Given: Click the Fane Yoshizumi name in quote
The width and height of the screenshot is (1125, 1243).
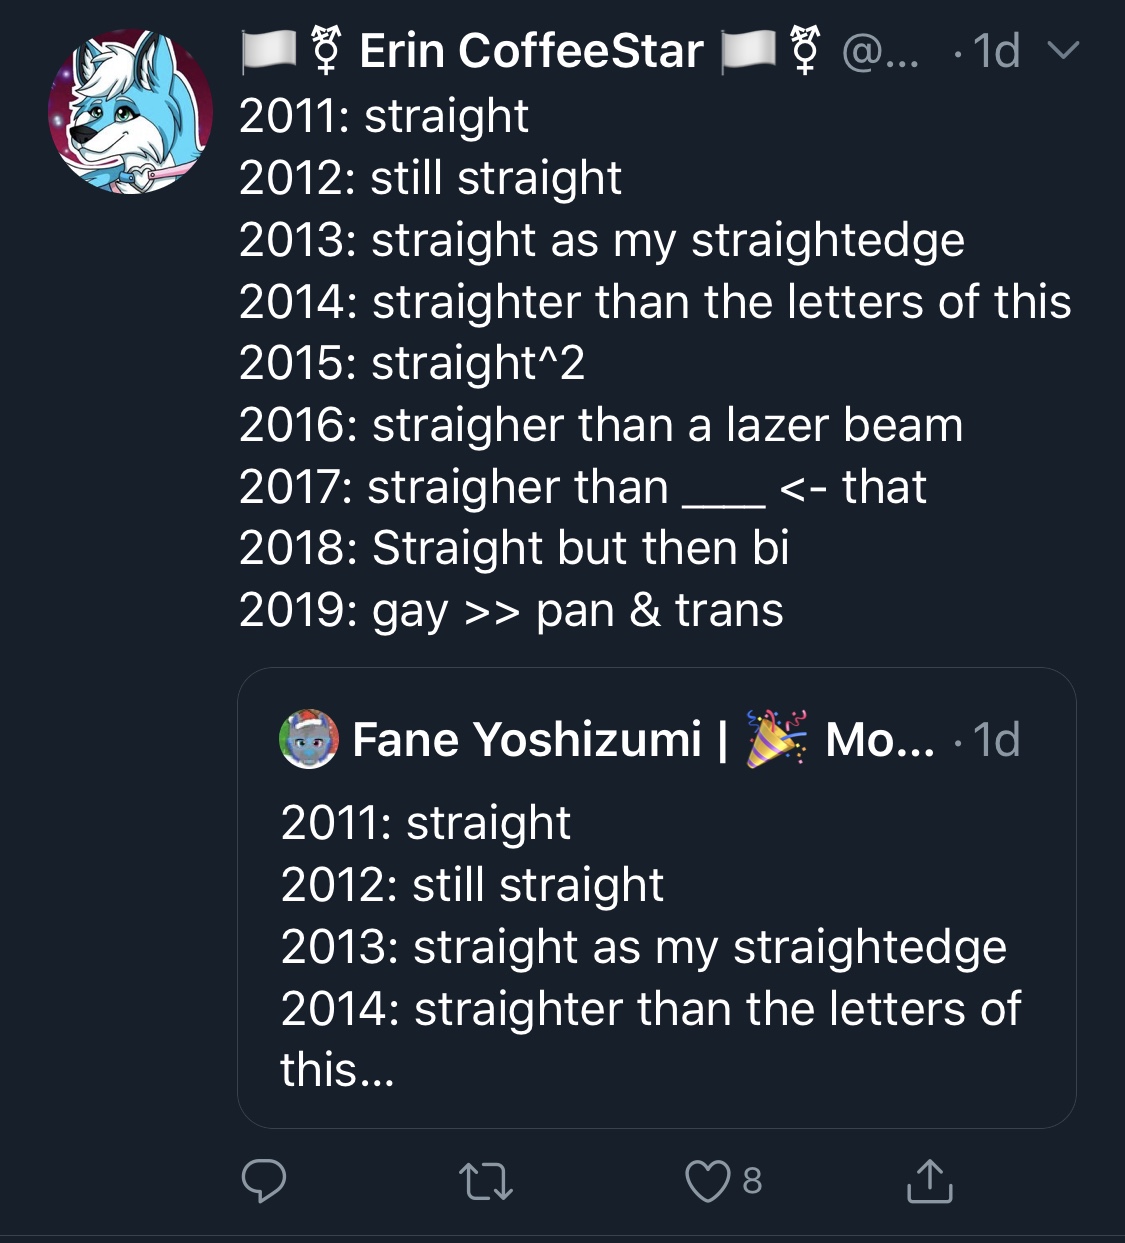Looking at the screenshot, I should pyautogui.click(x=527, y=740).
